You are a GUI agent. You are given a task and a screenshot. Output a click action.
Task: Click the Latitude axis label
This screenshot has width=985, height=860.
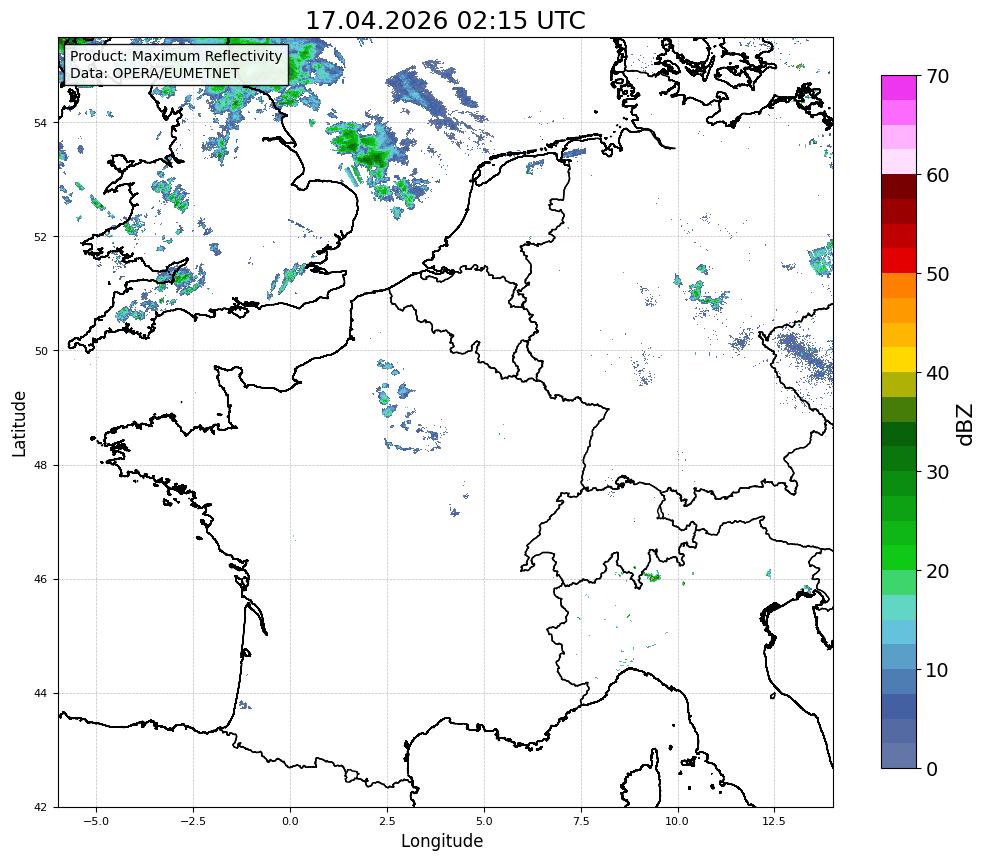(19, 423)
